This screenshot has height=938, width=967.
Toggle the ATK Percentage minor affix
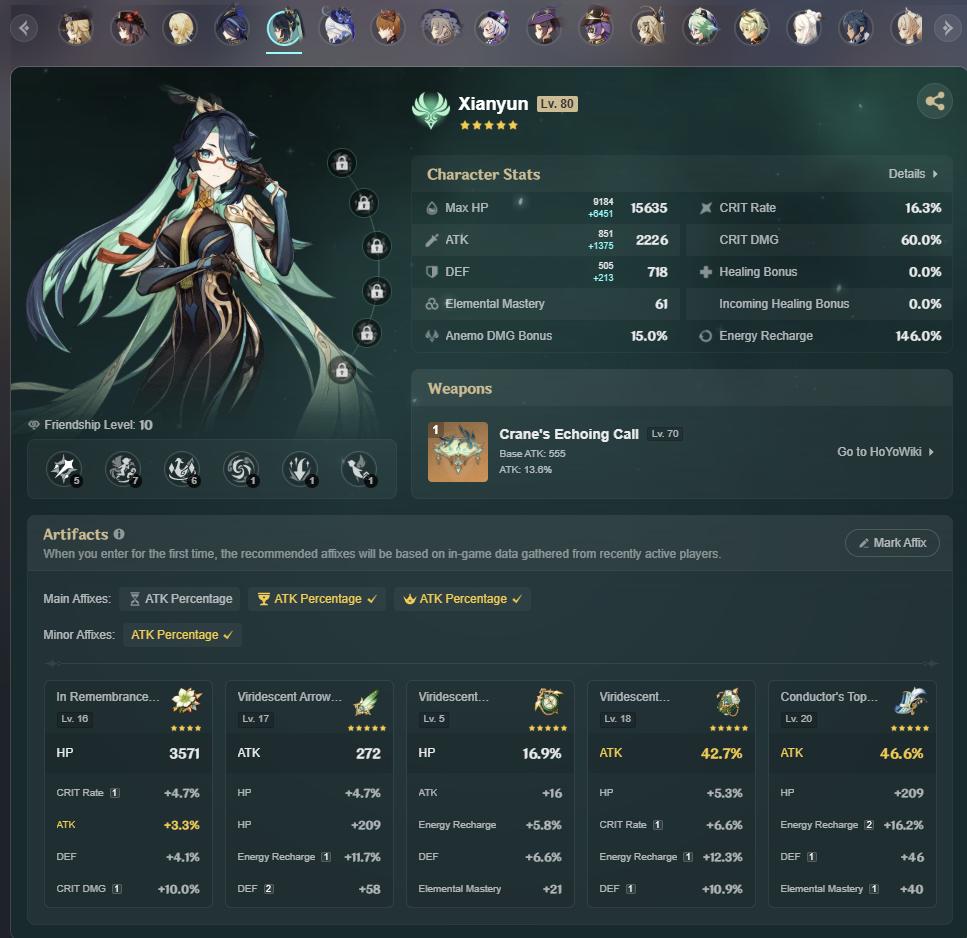(x=182, y=635)
